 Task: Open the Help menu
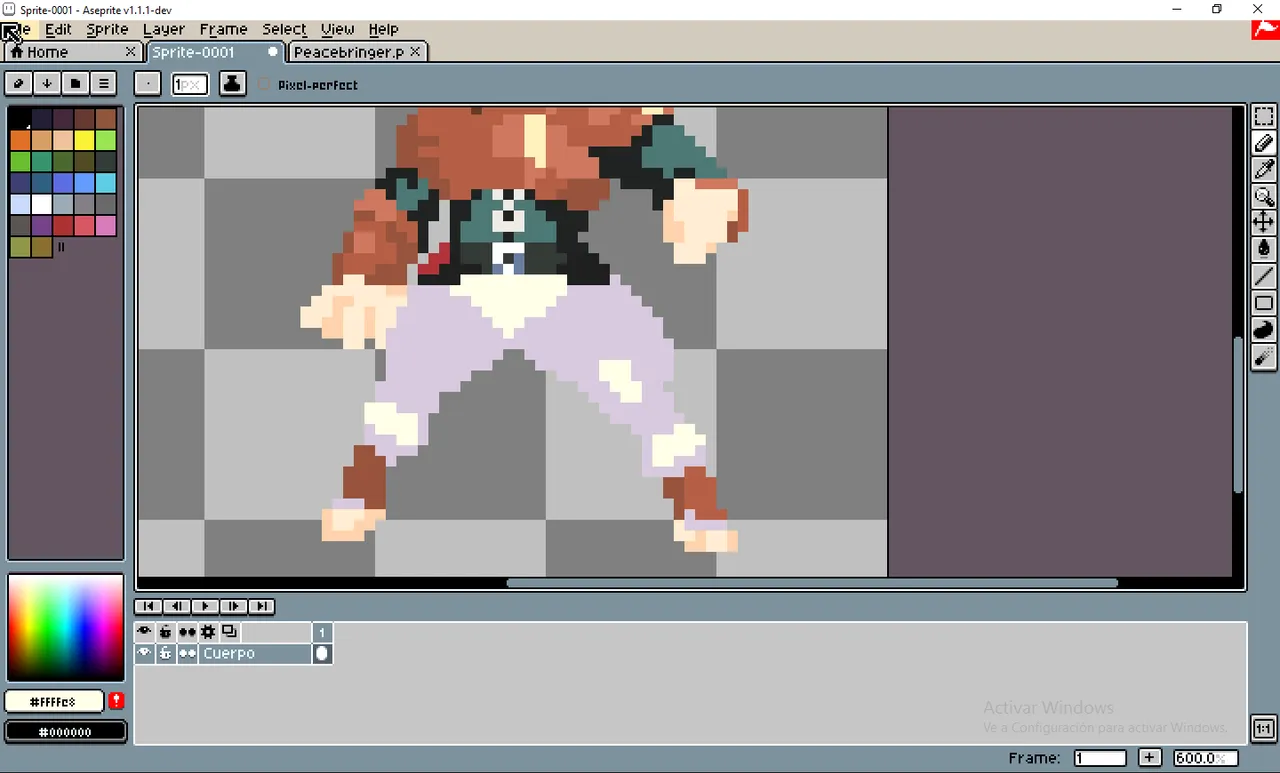[x=383, y=29]
